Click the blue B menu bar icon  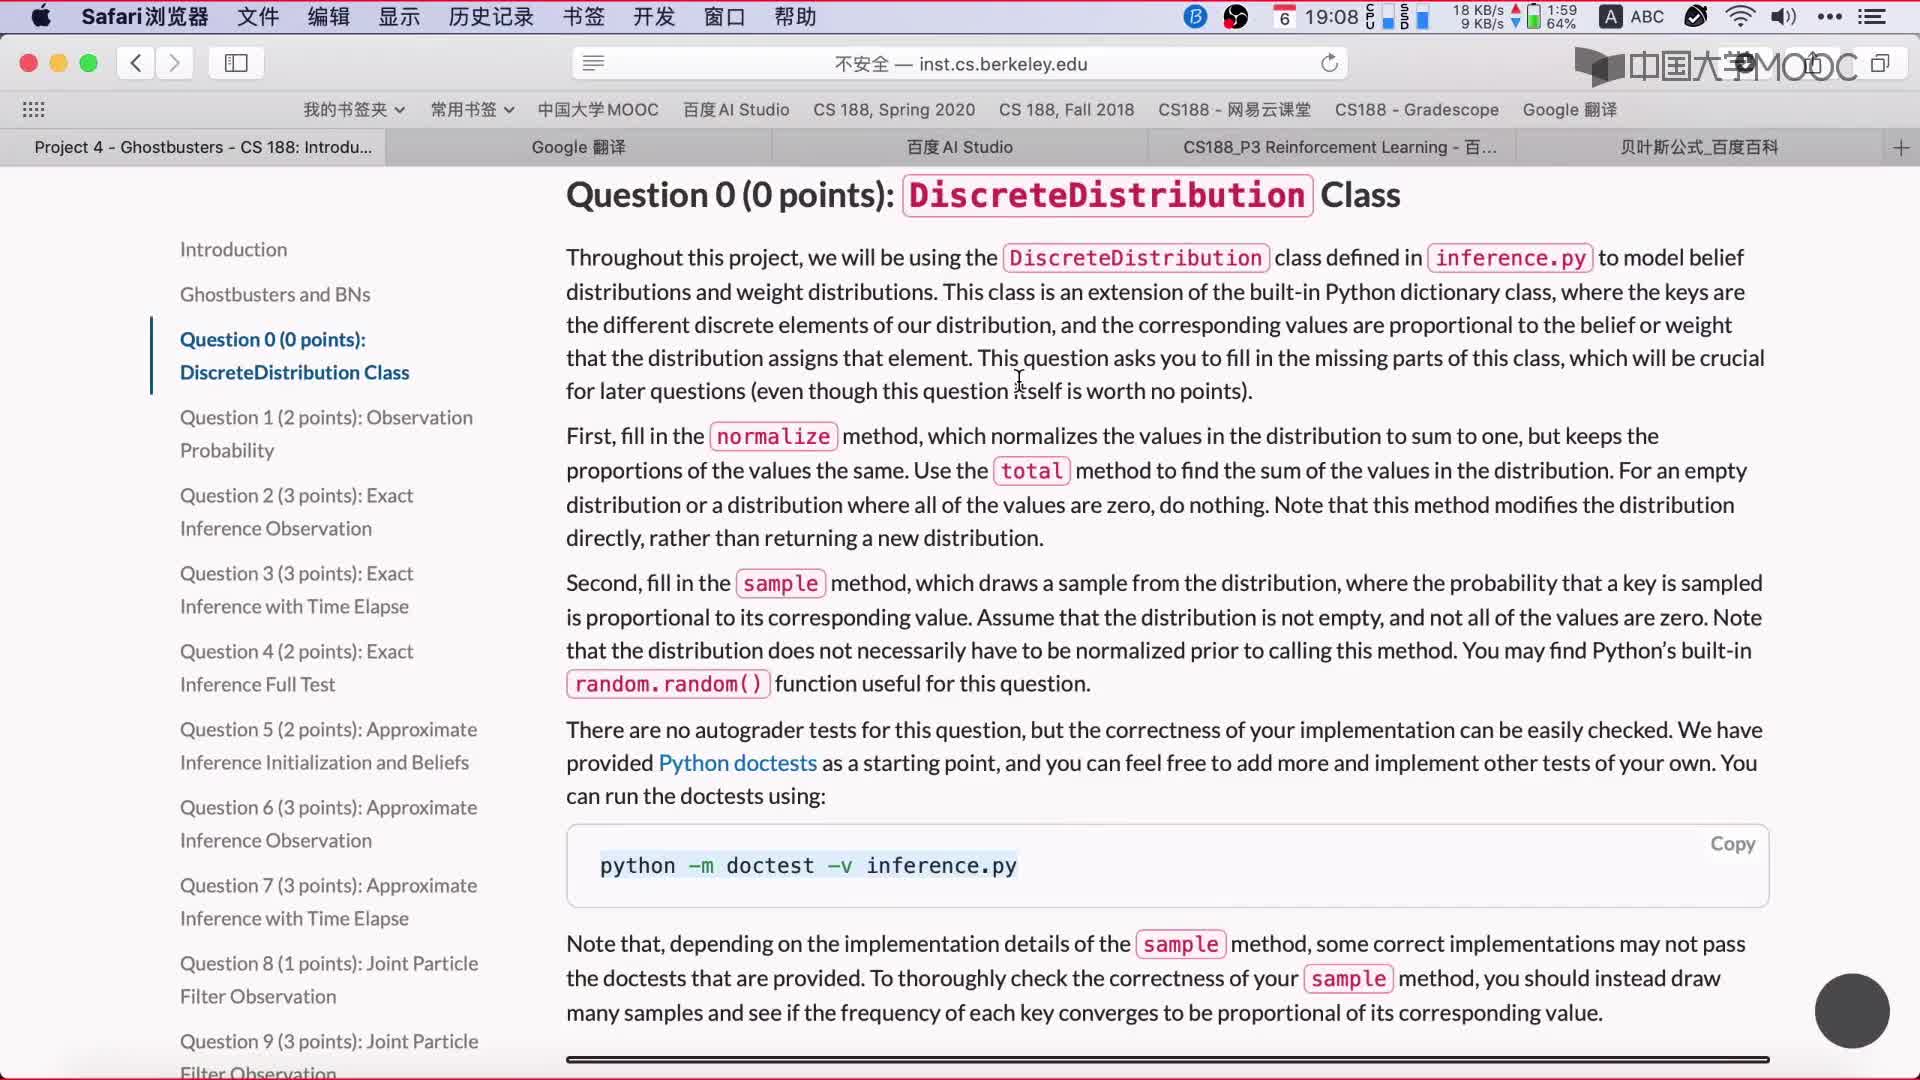1194,17
